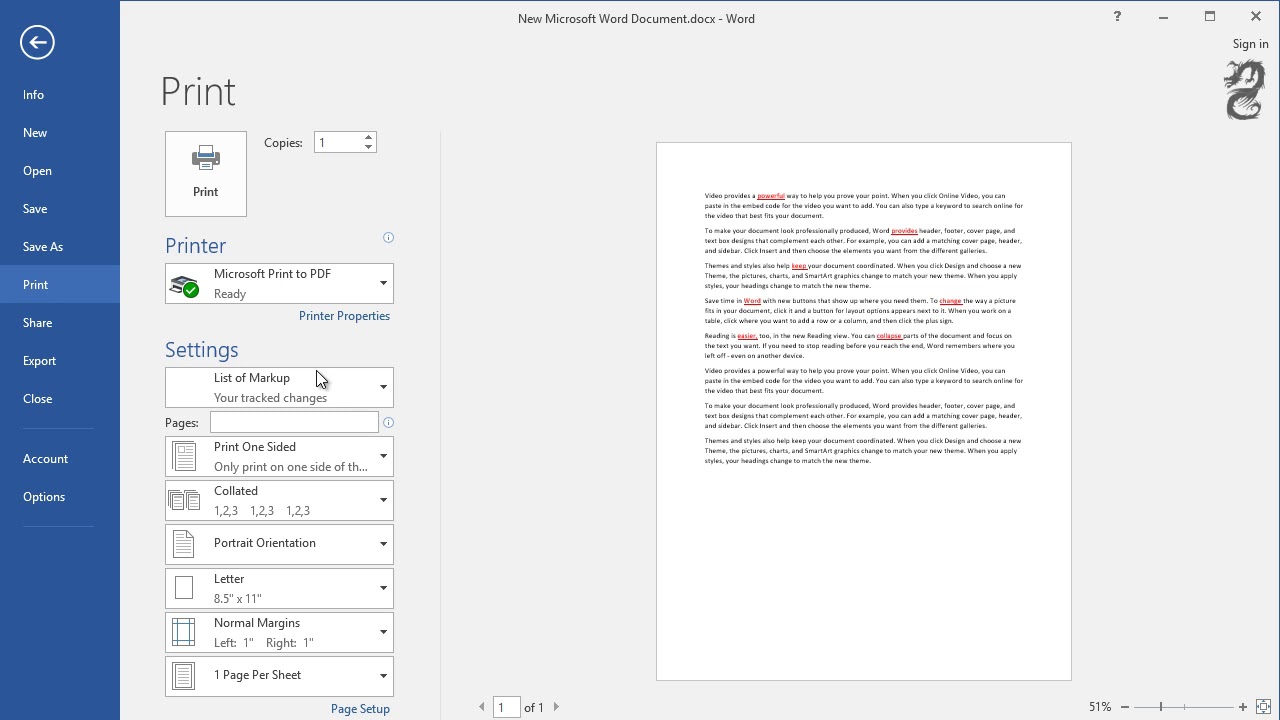Click the Pages info icon
This screenshot has height=720, width=1280.
388,423
